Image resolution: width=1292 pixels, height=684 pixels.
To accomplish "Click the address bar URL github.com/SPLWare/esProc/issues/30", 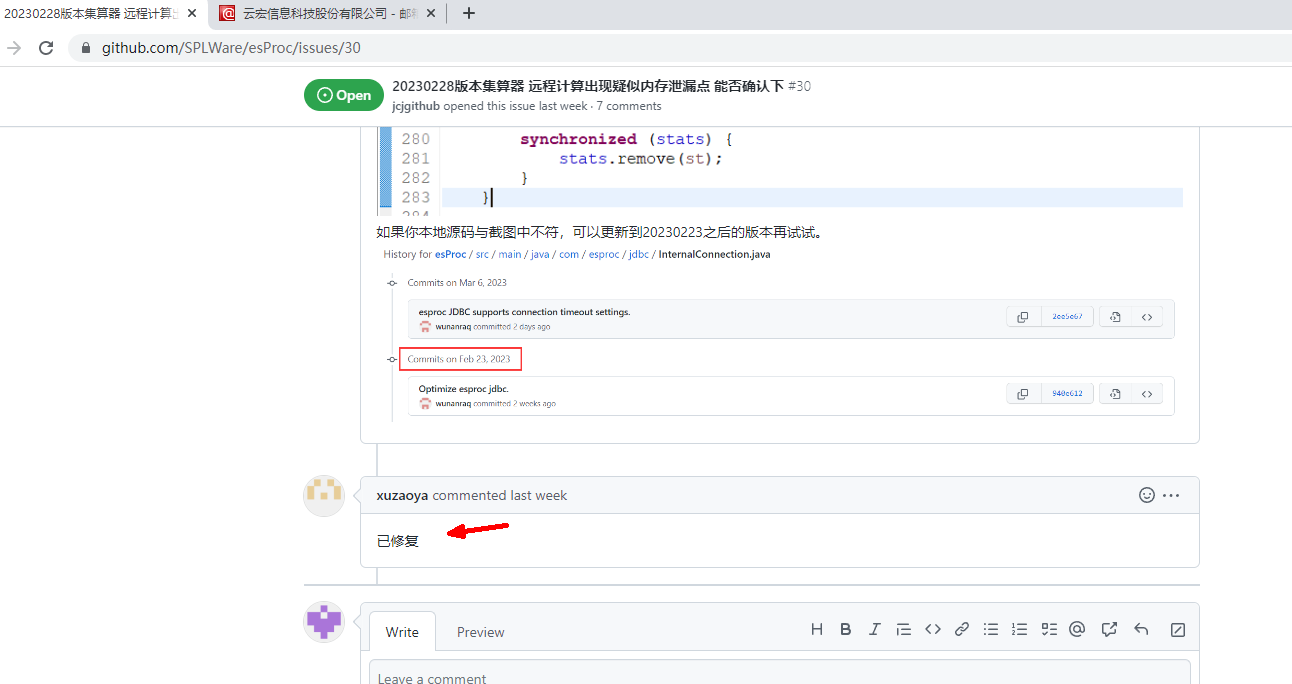I will (x=231, y=48).
